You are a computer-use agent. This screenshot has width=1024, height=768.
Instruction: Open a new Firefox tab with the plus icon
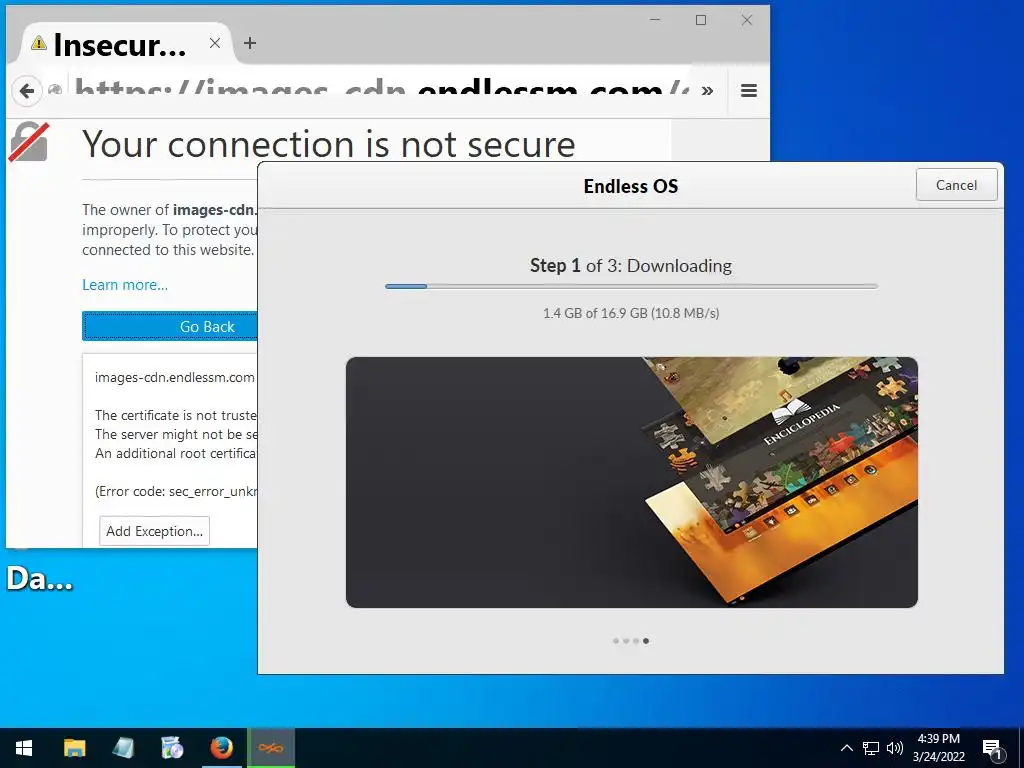249,43
